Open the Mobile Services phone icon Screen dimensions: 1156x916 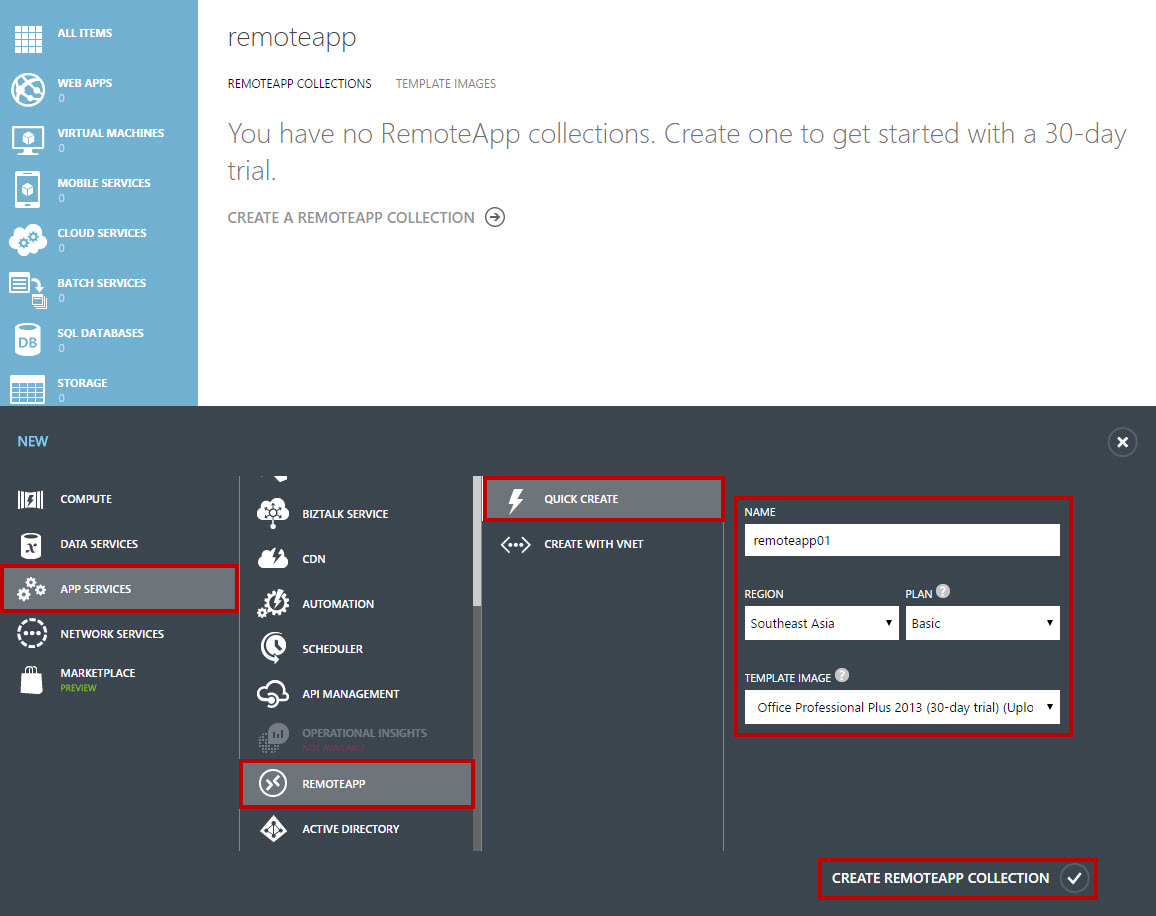point(27,190)
